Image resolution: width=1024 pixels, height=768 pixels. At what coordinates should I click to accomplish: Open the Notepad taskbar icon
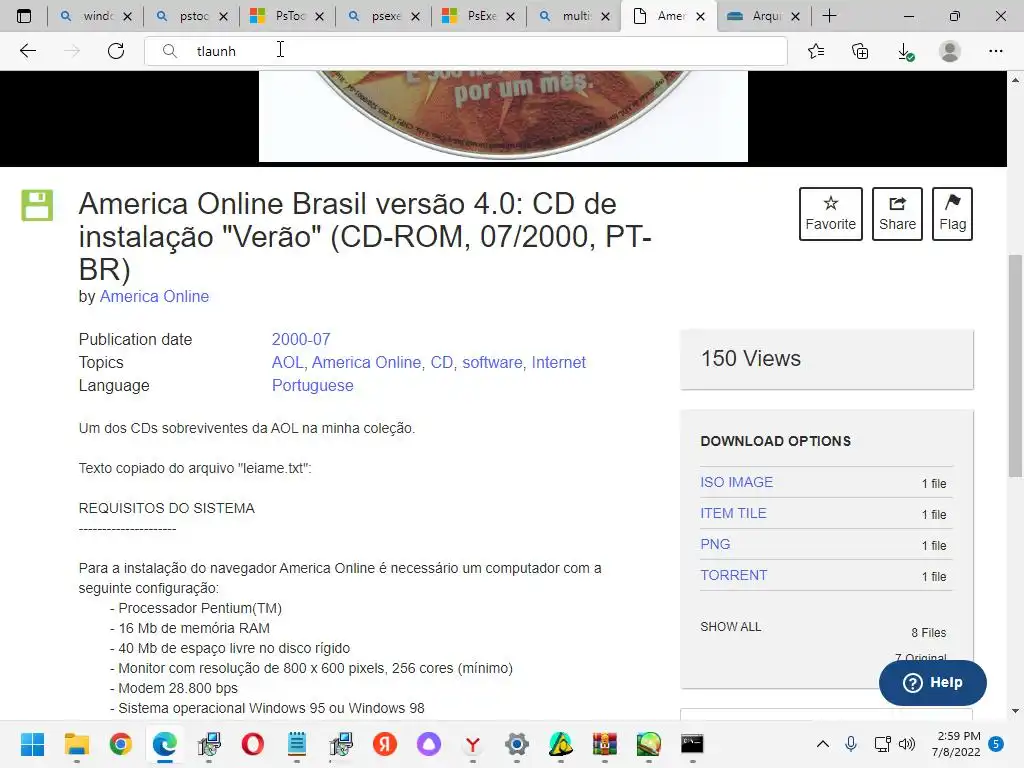tap(296, 744)
